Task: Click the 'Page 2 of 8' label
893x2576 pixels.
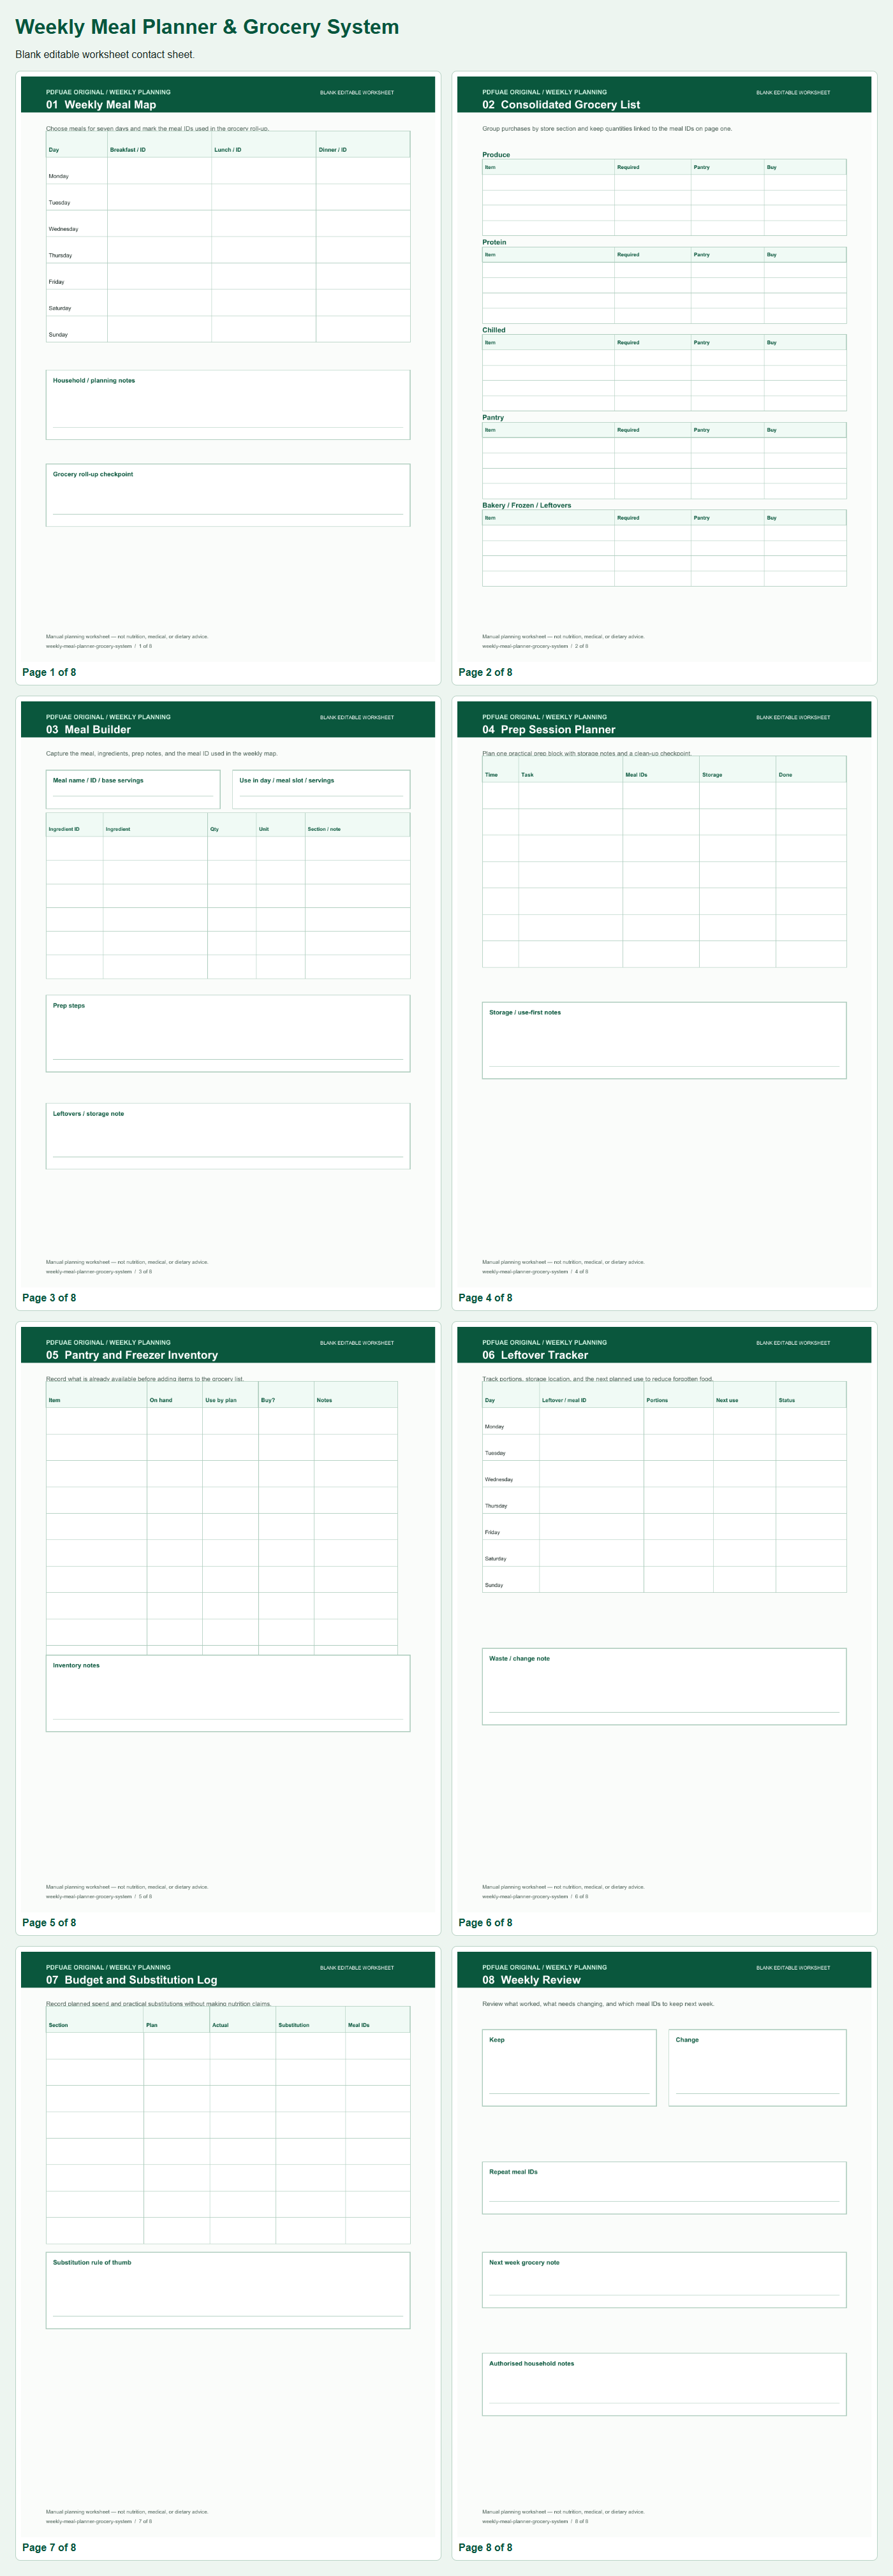Action: (x=485, y=672)
